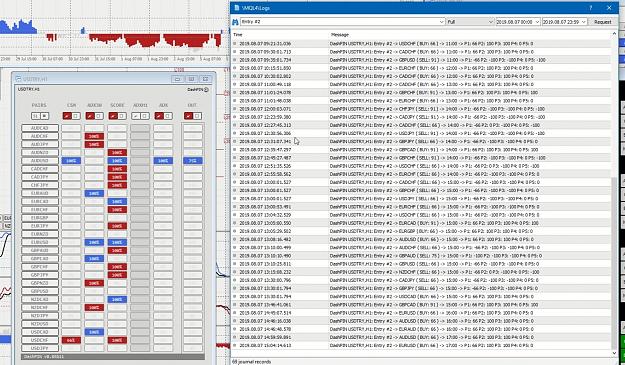Toggle the empty square box under OUT
The width and height of the screenshot is (625, 365).
[x=197, y=116]
